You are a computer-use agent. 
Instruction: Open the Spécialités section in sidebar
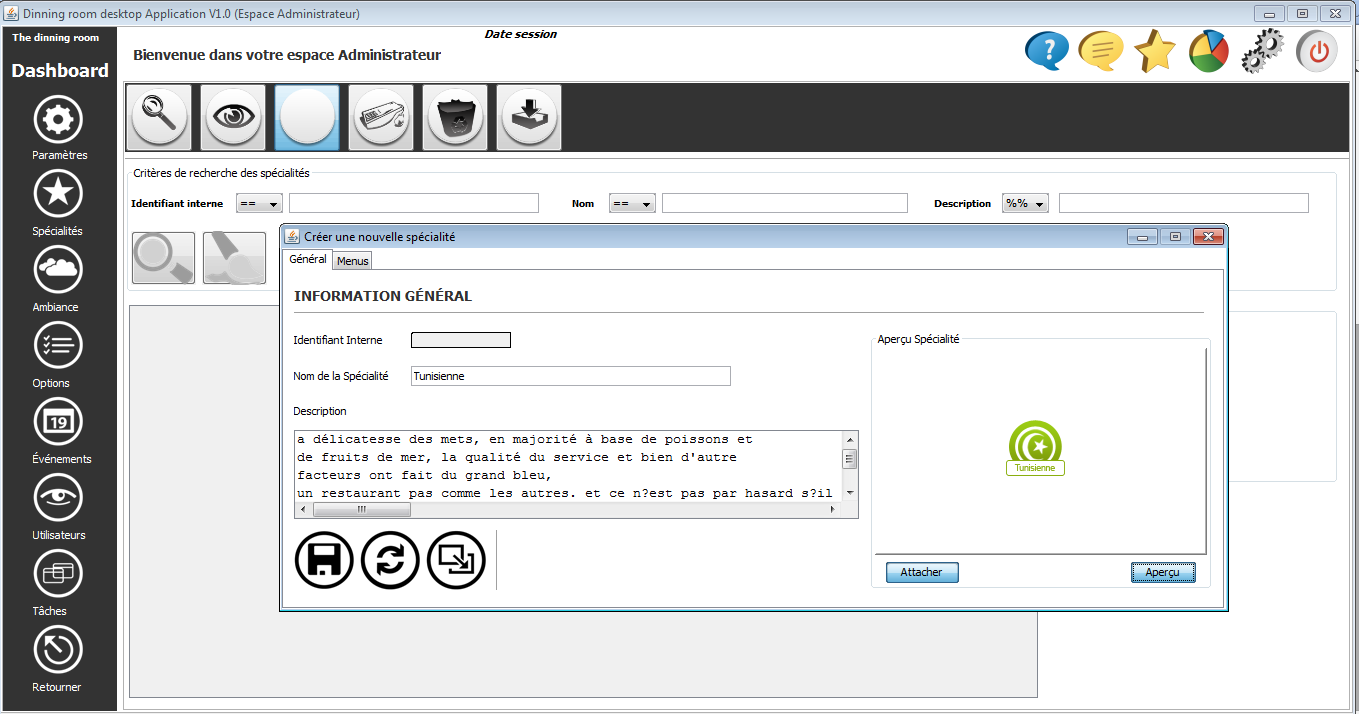tap(58, 194)
